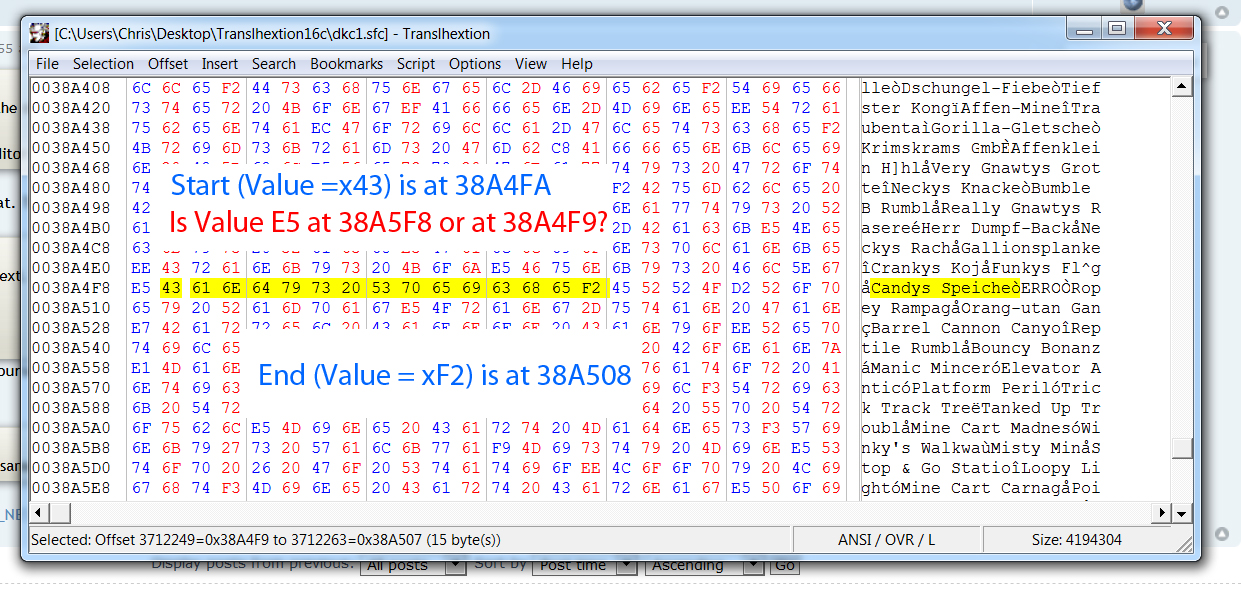This screenshot has height=594, width=1244.
Task: Open the File menu
Action: point(47,63)
